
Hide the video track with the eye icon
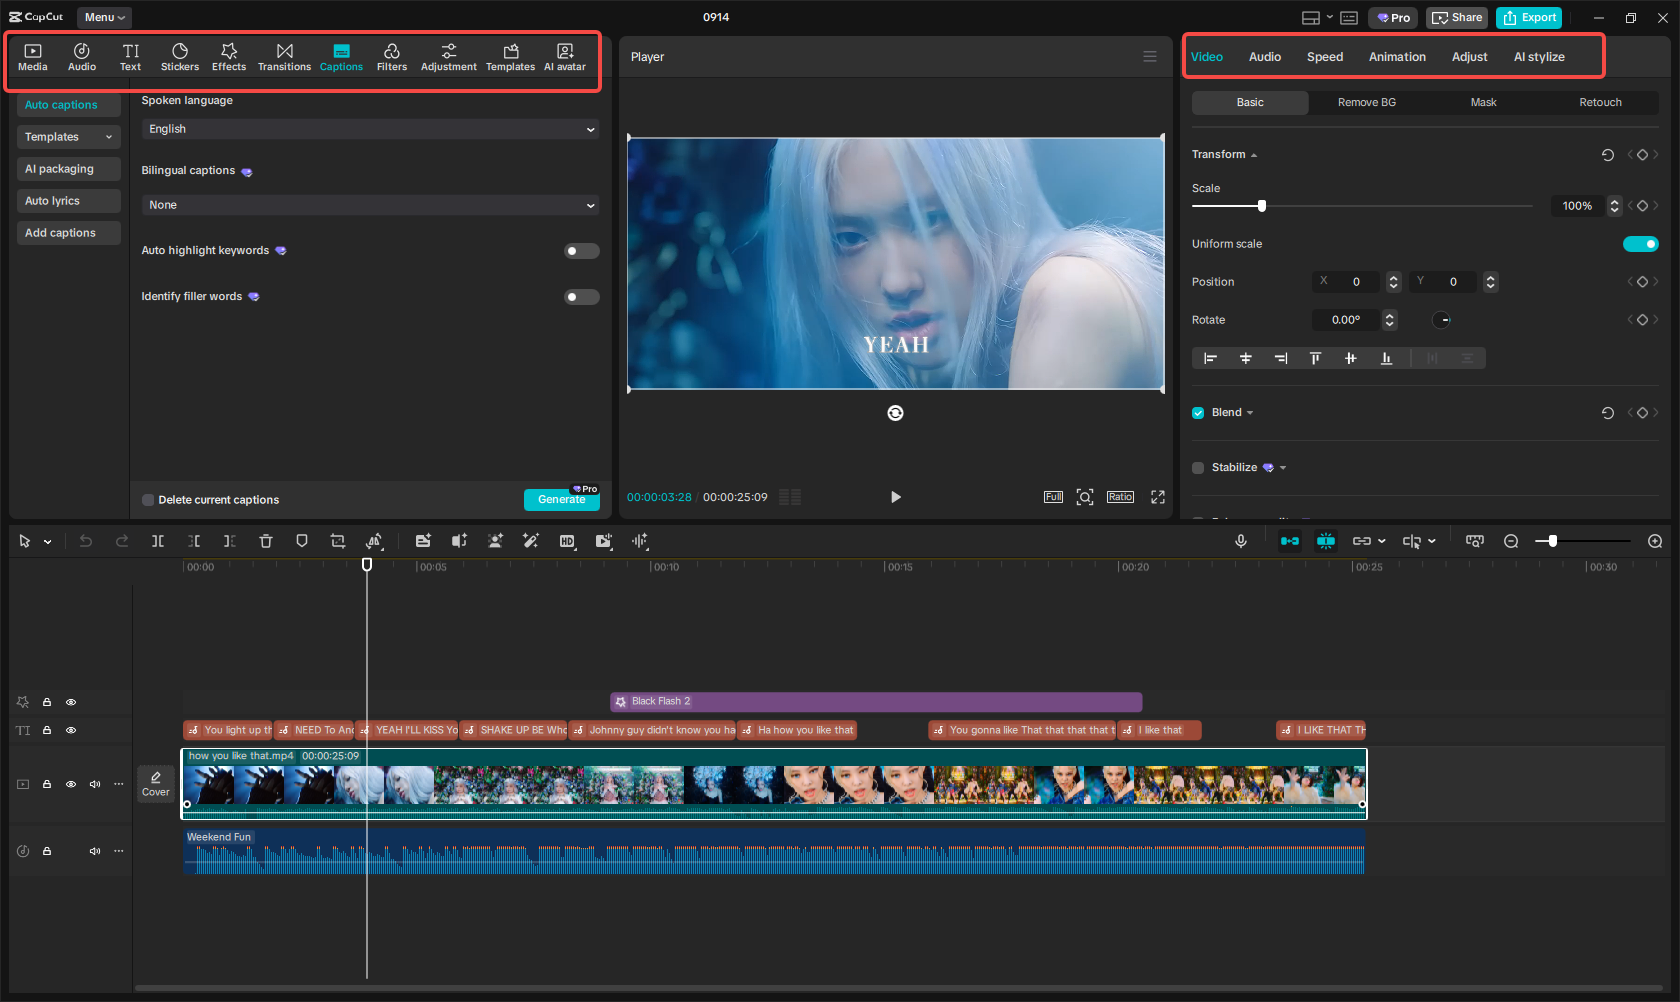pyautogui.click(x=71, y=784)
